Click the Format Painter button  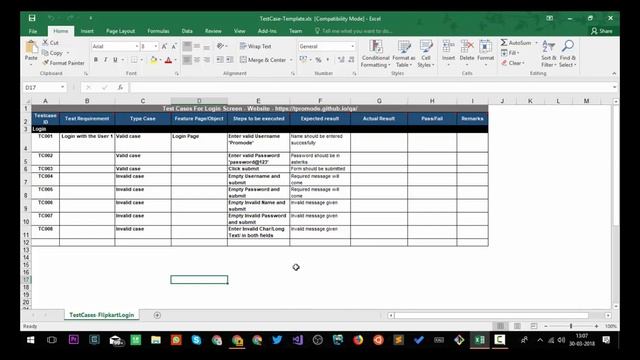point(63,63)
